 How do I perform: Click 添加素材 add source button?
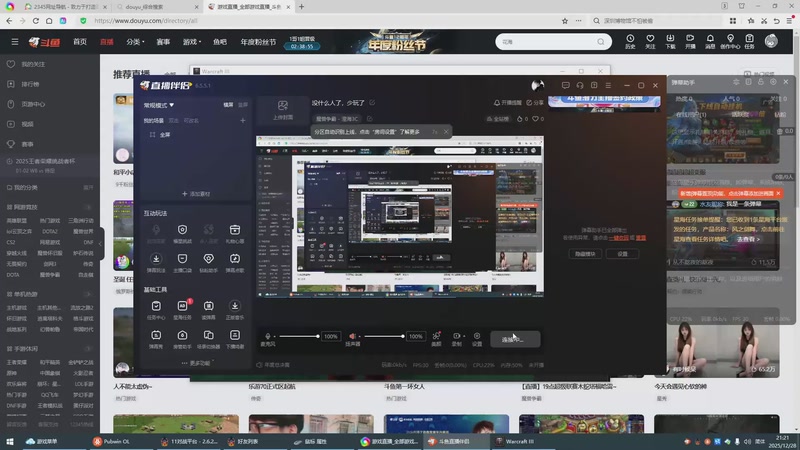[x=196, y=194]
